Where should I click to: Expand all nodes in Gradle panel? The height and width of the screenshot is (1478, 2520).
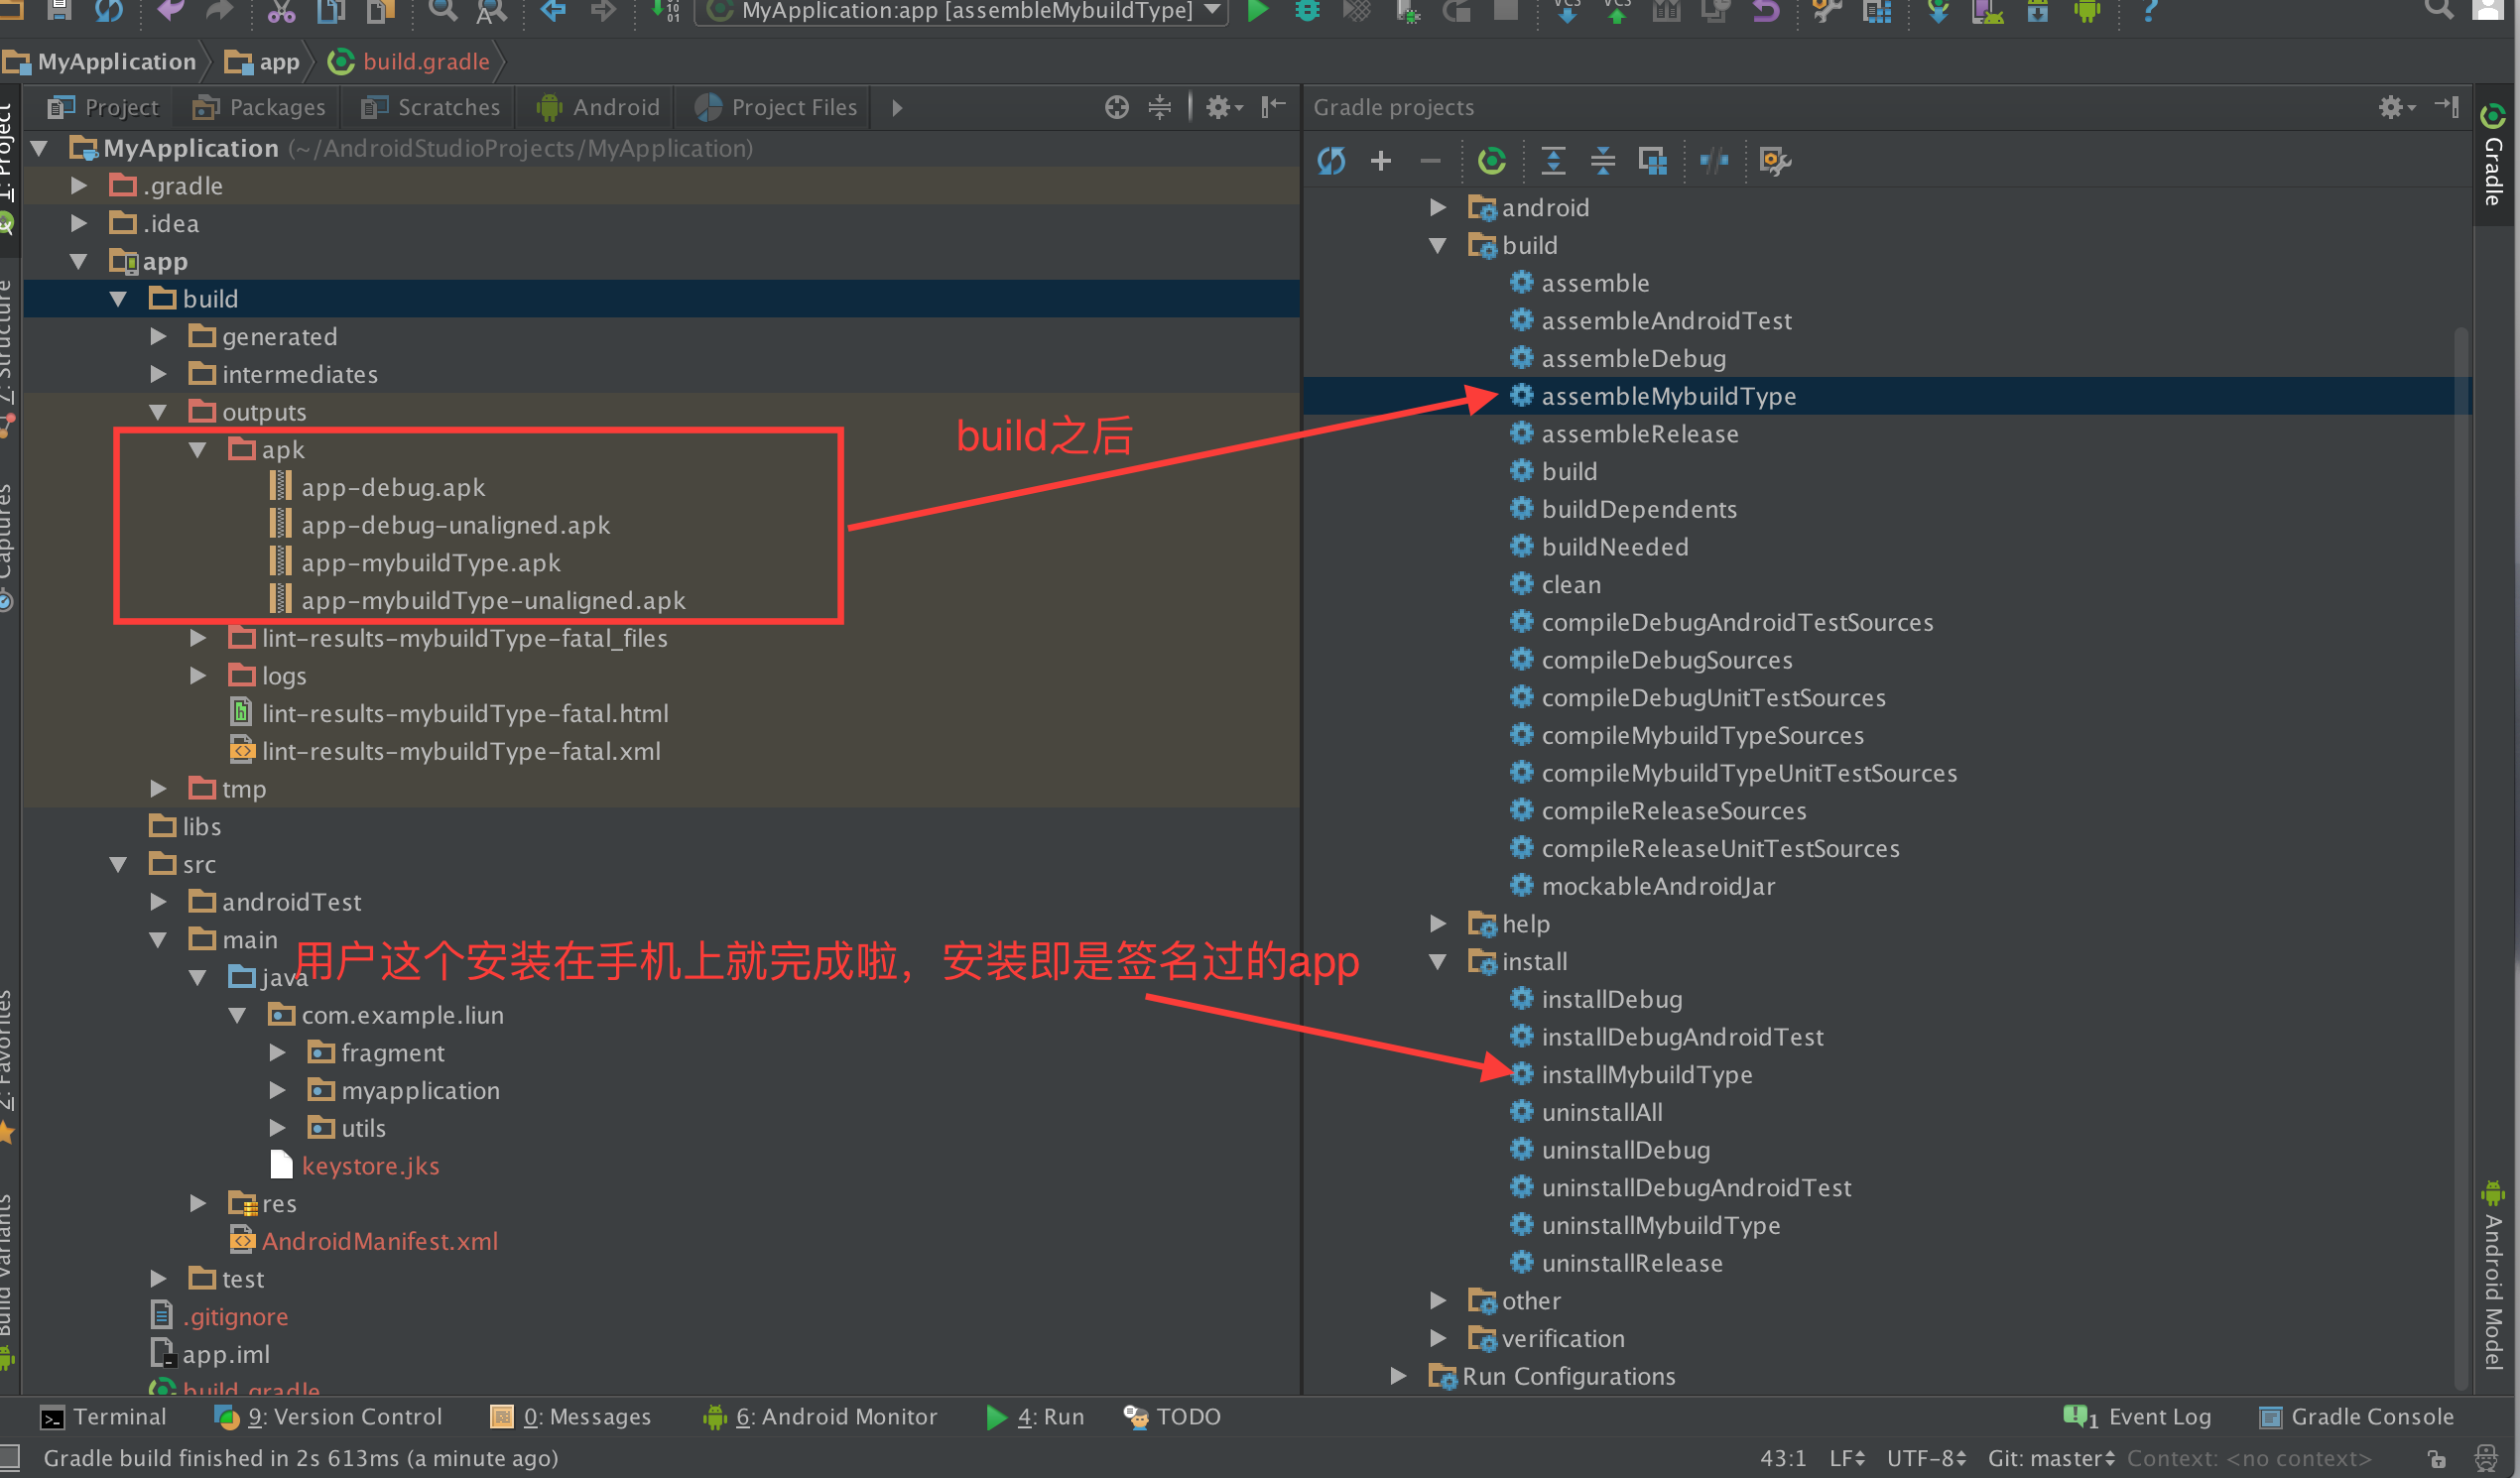point(1553,160)
